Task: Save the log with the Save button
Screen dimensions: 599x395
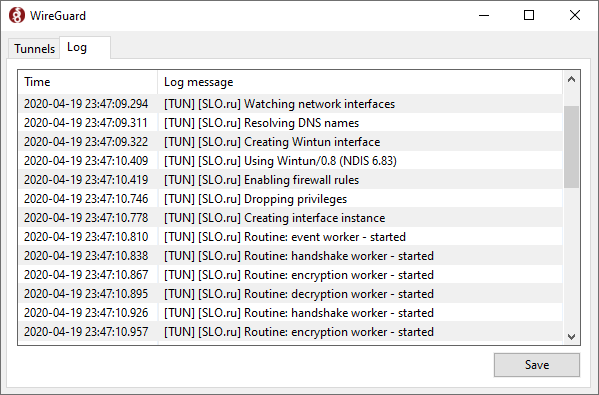Action: [x=537, y=365]
